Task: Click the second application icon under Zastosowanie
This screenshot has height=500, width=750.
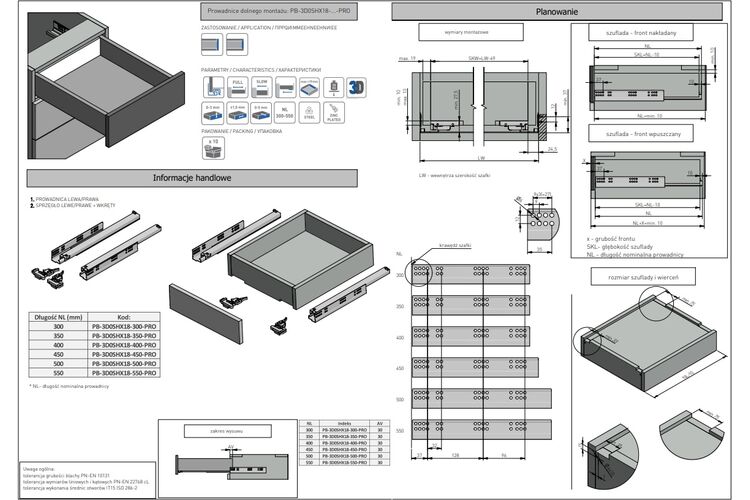Action: [237, 45]
